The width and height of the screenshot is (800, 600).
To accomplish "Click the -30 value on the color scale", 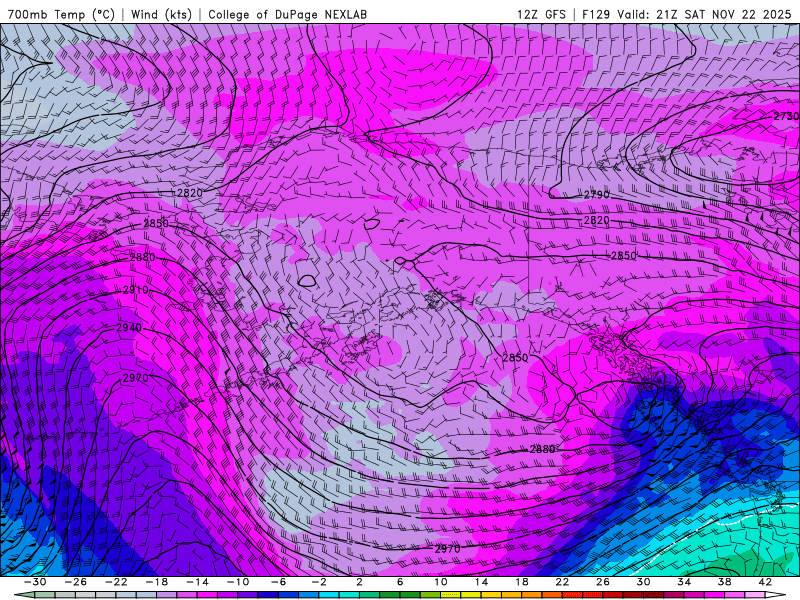I will pos(35,582).
